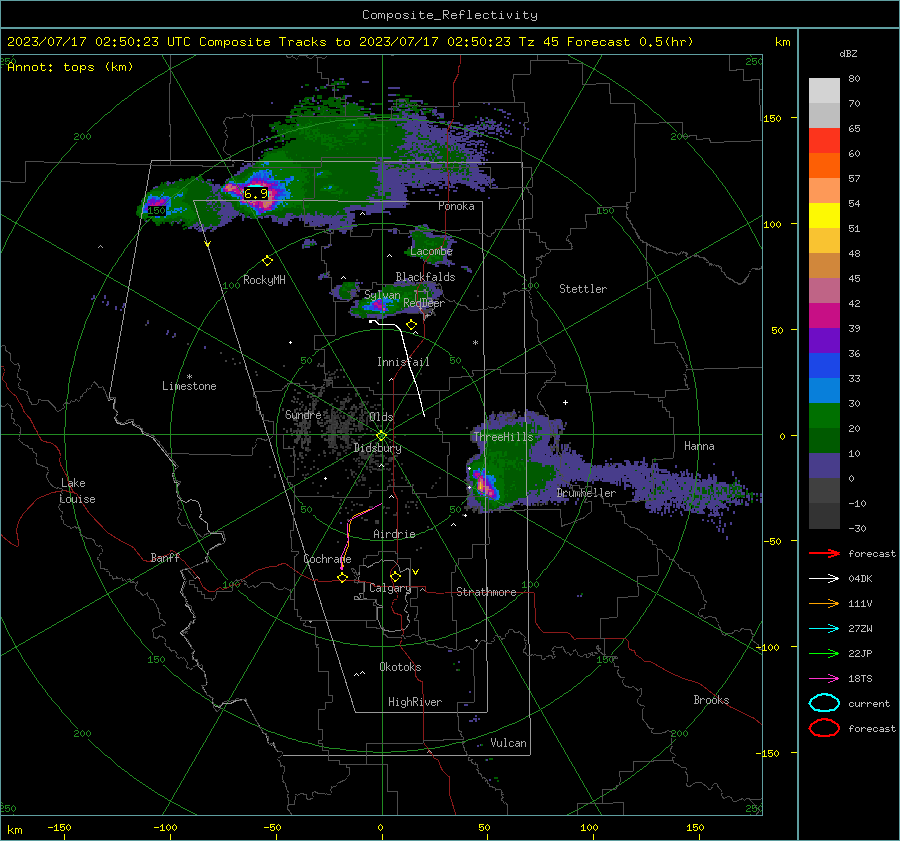Click the yellow 51–54 dBZ swatch

pyautogui.click(x=824, y=216)
